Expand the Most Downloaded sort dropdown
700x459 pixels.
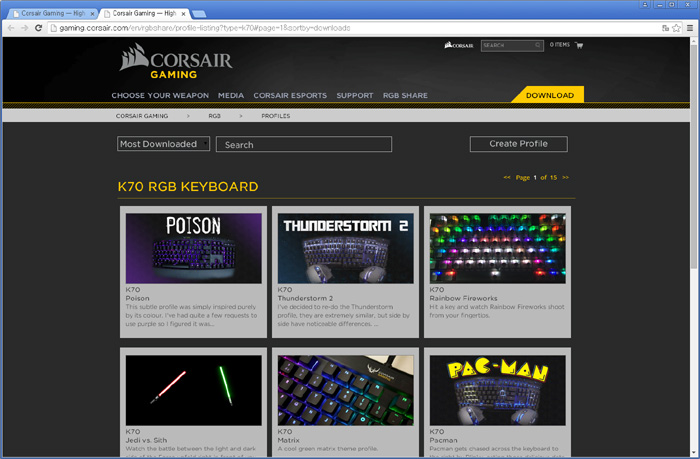pos(163,144)
